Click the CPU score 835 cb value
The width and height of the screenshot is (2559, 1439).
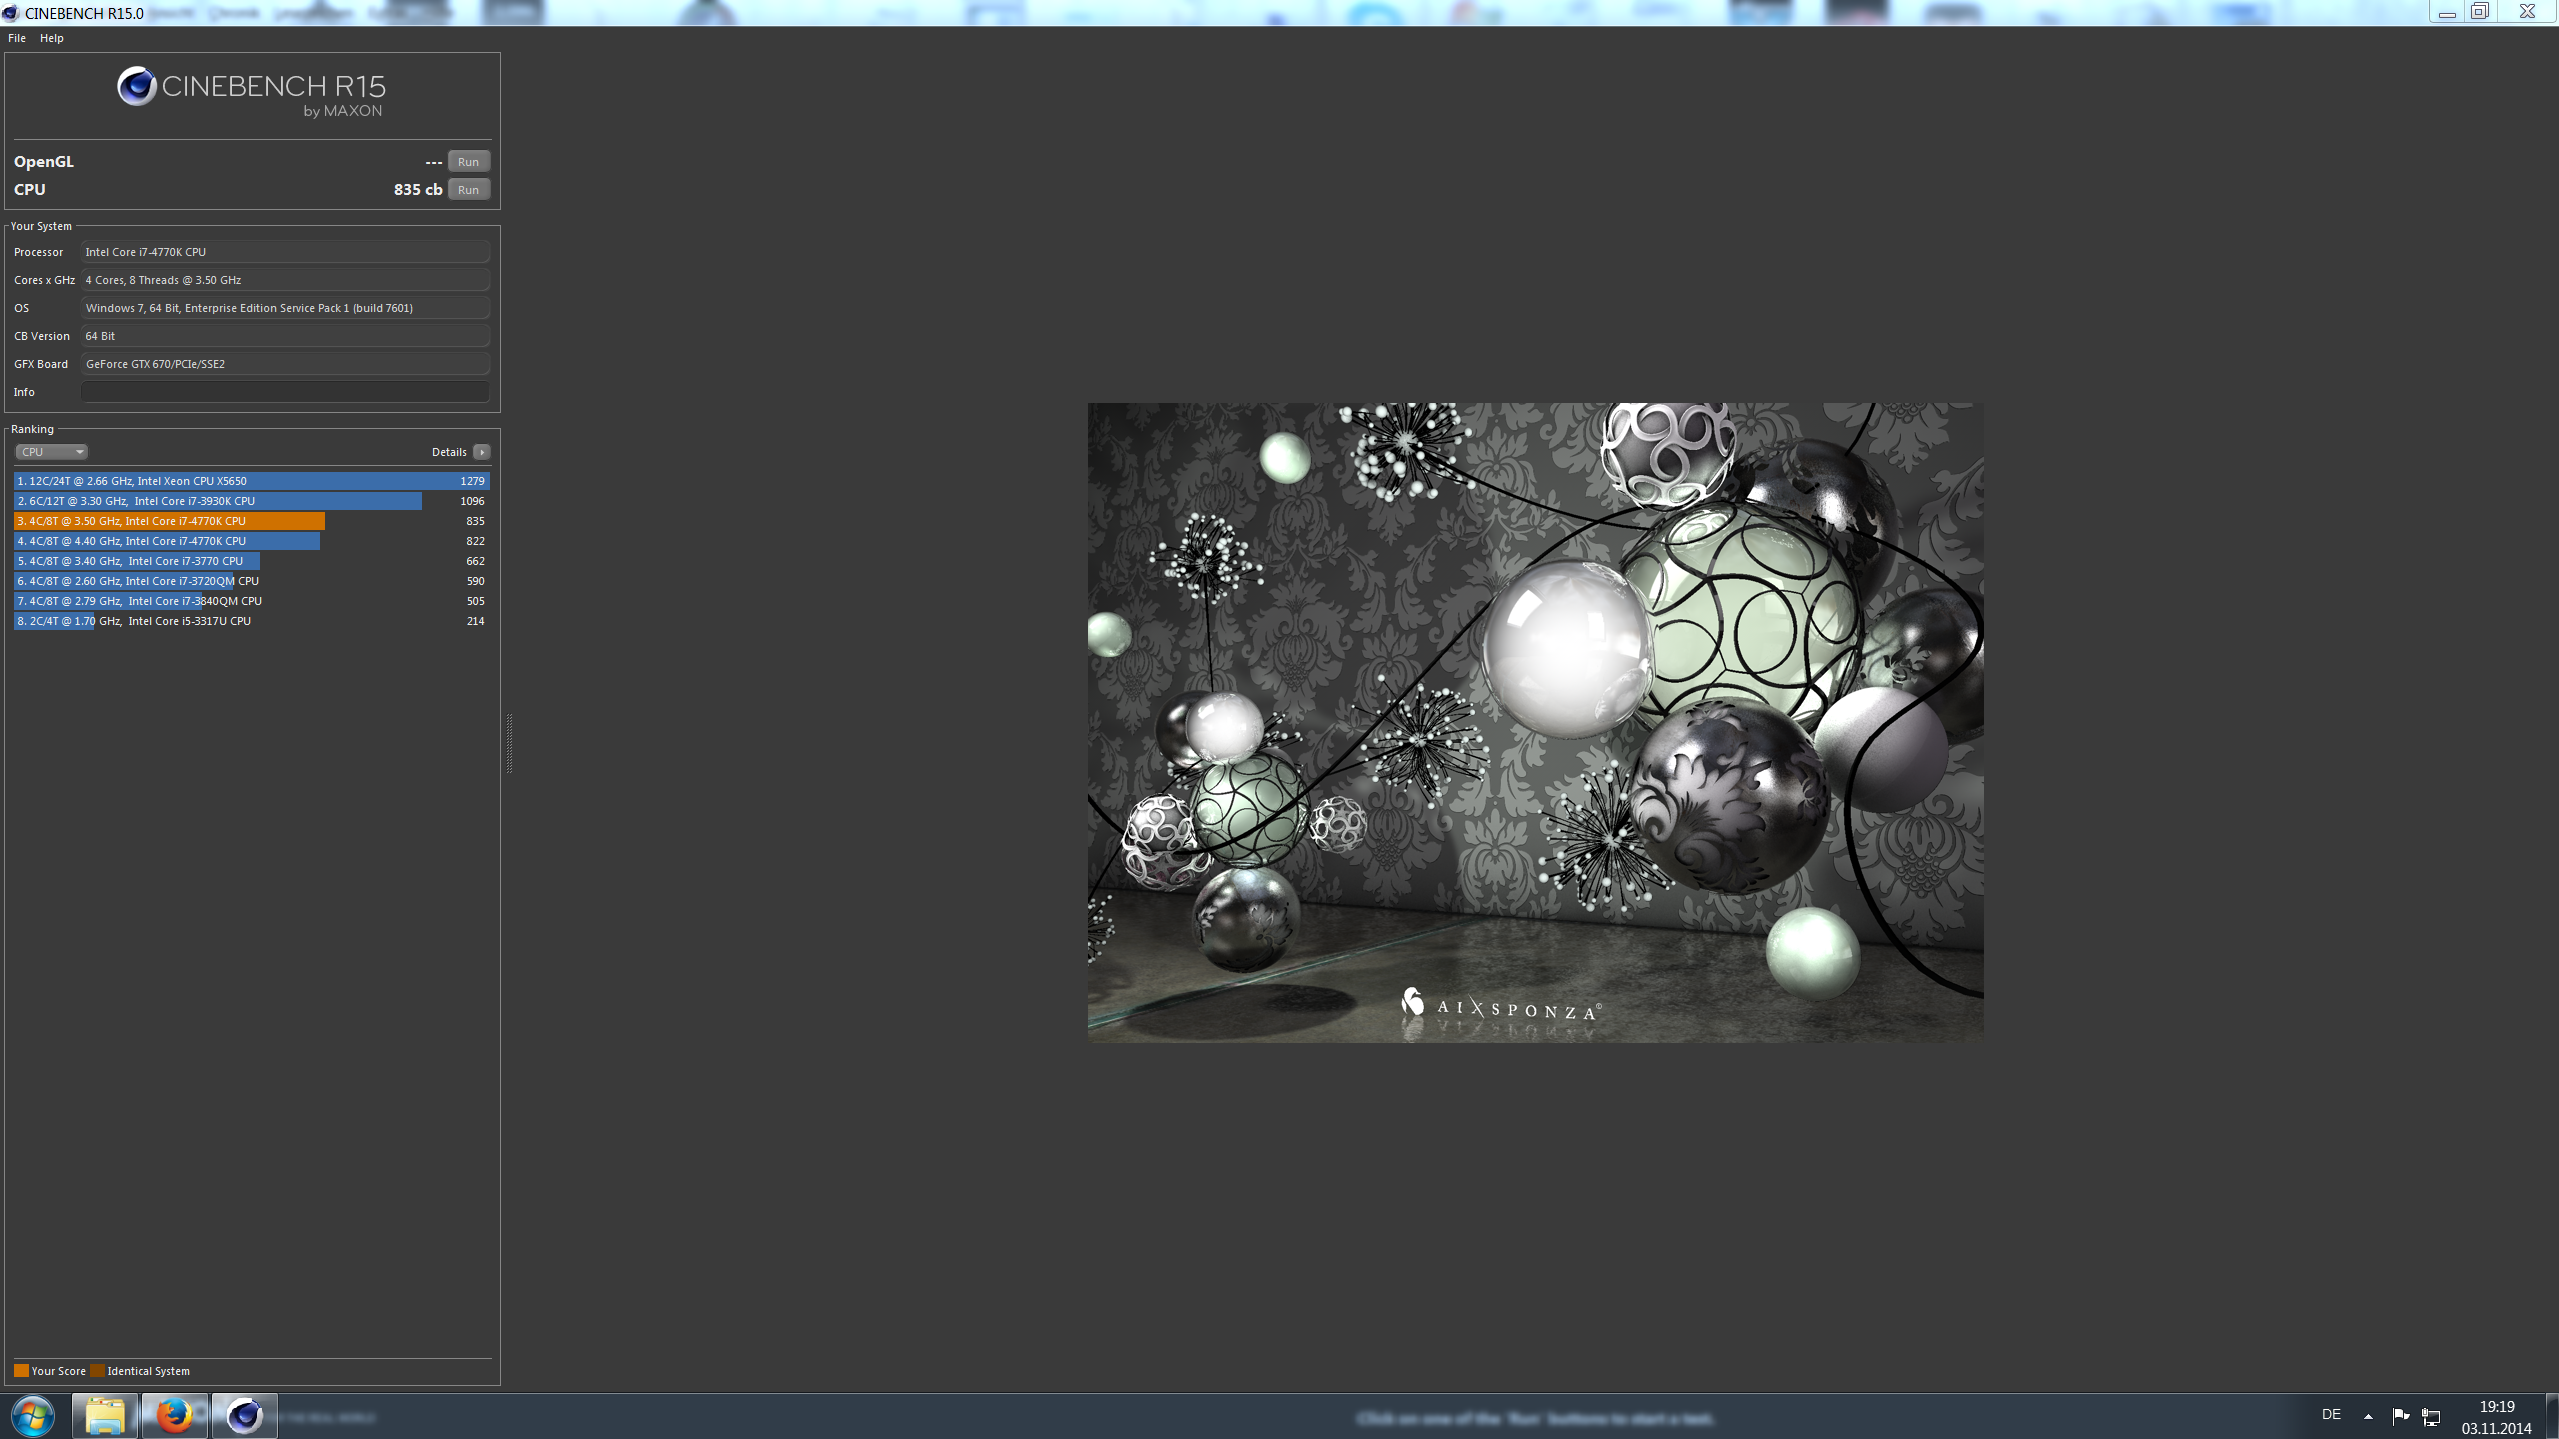click(x=418, y=190)
